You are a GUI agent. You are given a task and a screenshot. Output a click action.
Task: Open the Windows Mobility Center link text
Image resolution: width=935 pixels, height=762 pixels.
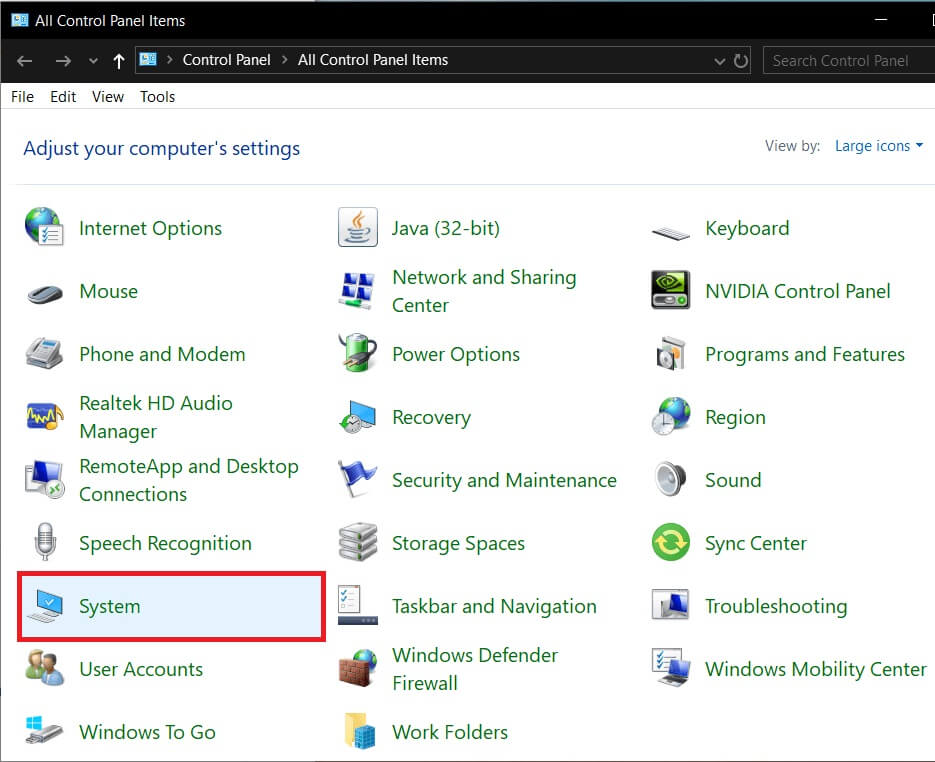[816, 669]
